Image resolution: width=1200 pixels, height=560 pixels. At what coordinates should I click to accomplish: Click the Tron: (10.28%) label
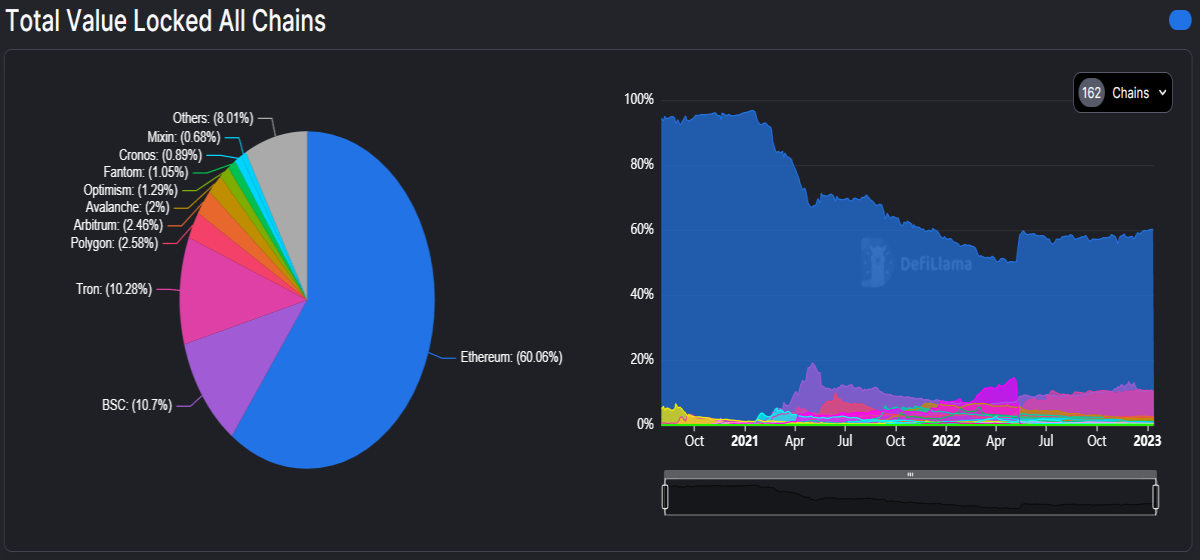click(113, 289)
